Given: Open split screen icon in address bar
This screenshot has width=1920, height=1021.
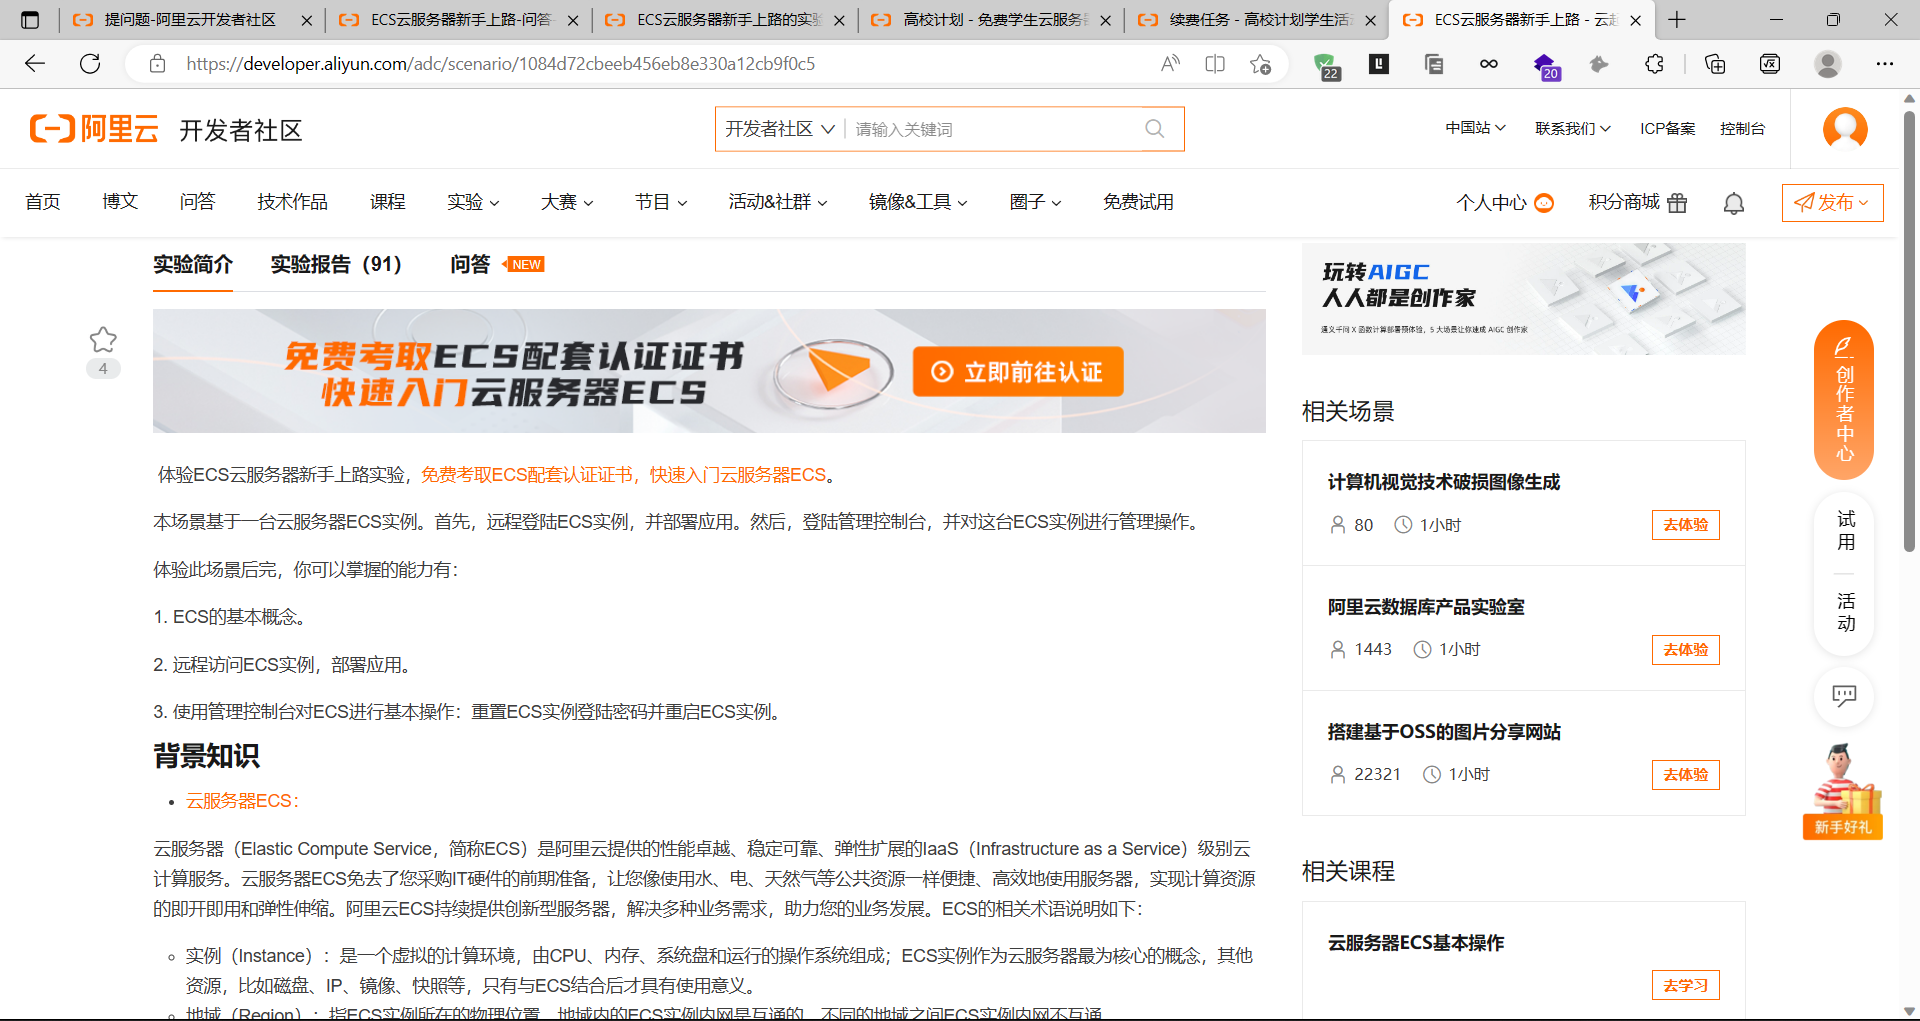Looking at the screenshot, I should click(1215, 64).
